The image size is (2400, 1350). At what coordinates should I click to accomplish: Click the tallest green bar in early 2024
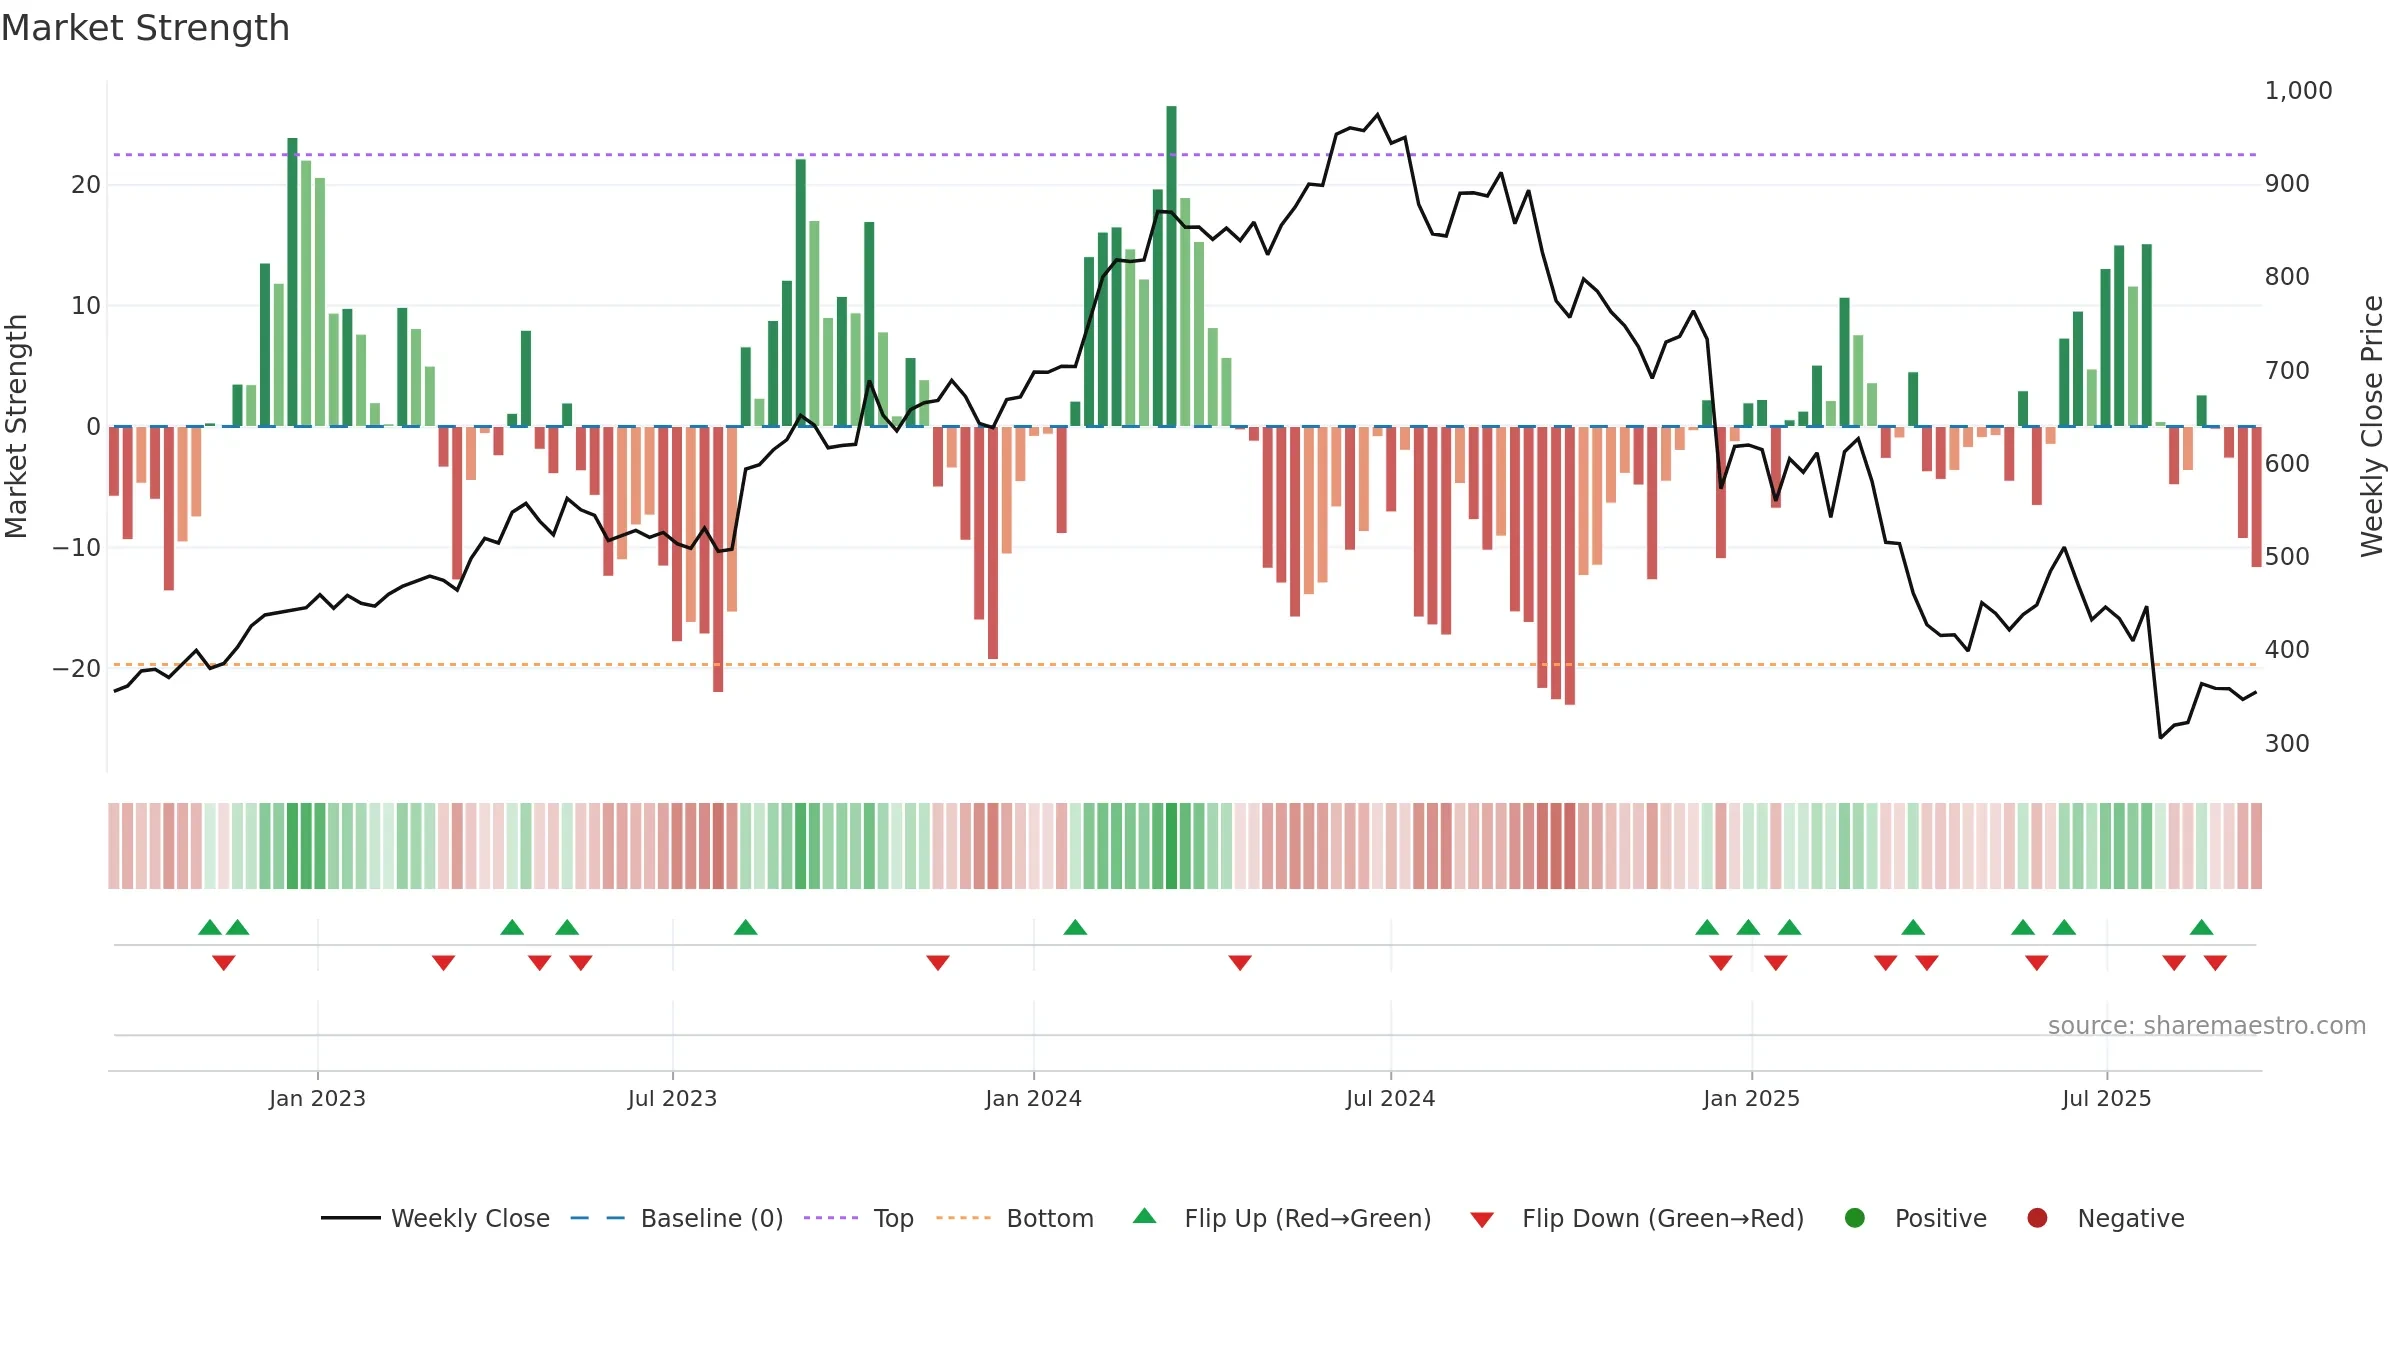pyautogui.click(x=1171, y=265)
